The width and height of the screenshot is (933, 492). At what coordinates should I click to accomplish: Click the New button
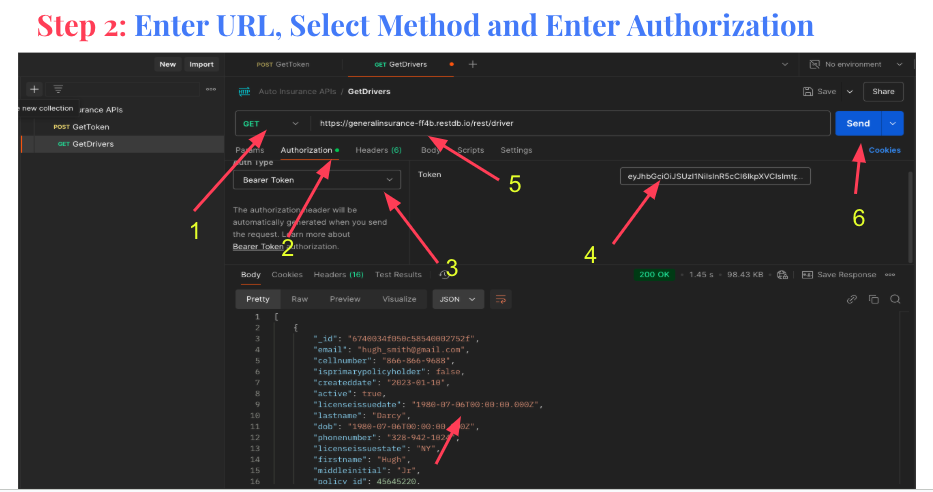[x=168, y=64]
